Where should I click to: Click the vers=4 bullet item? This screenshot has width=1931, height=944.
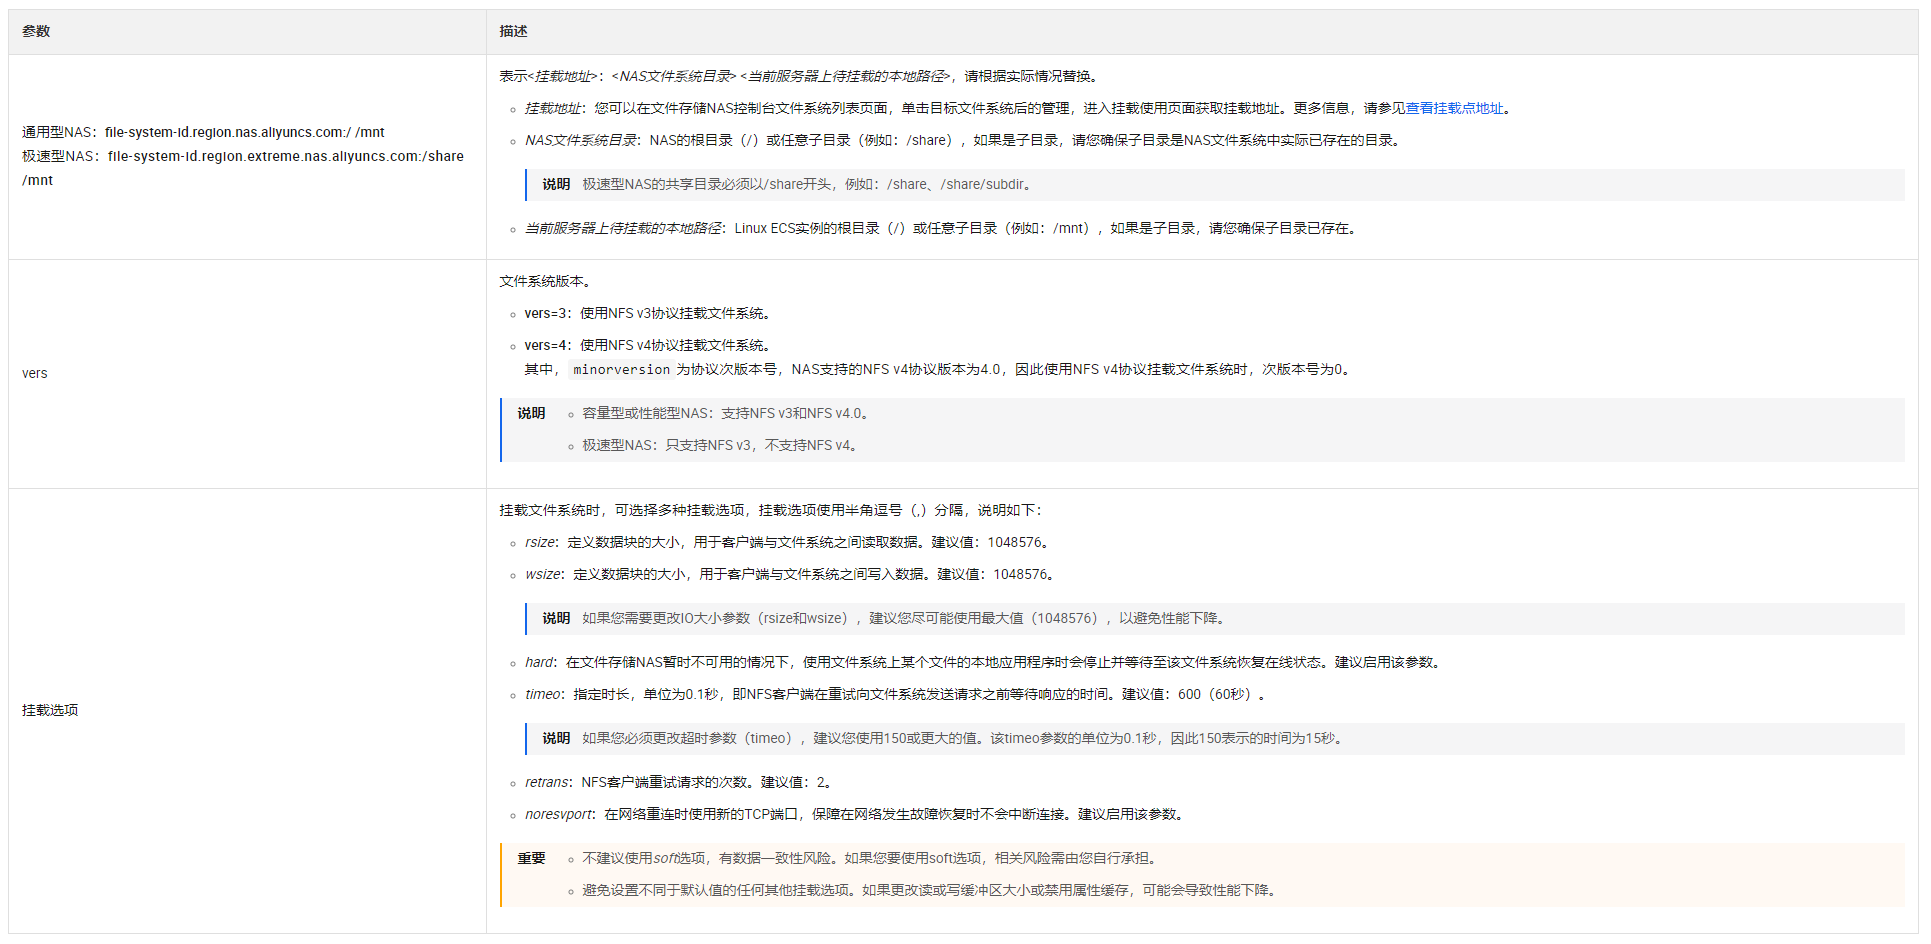tap(646, 345)
